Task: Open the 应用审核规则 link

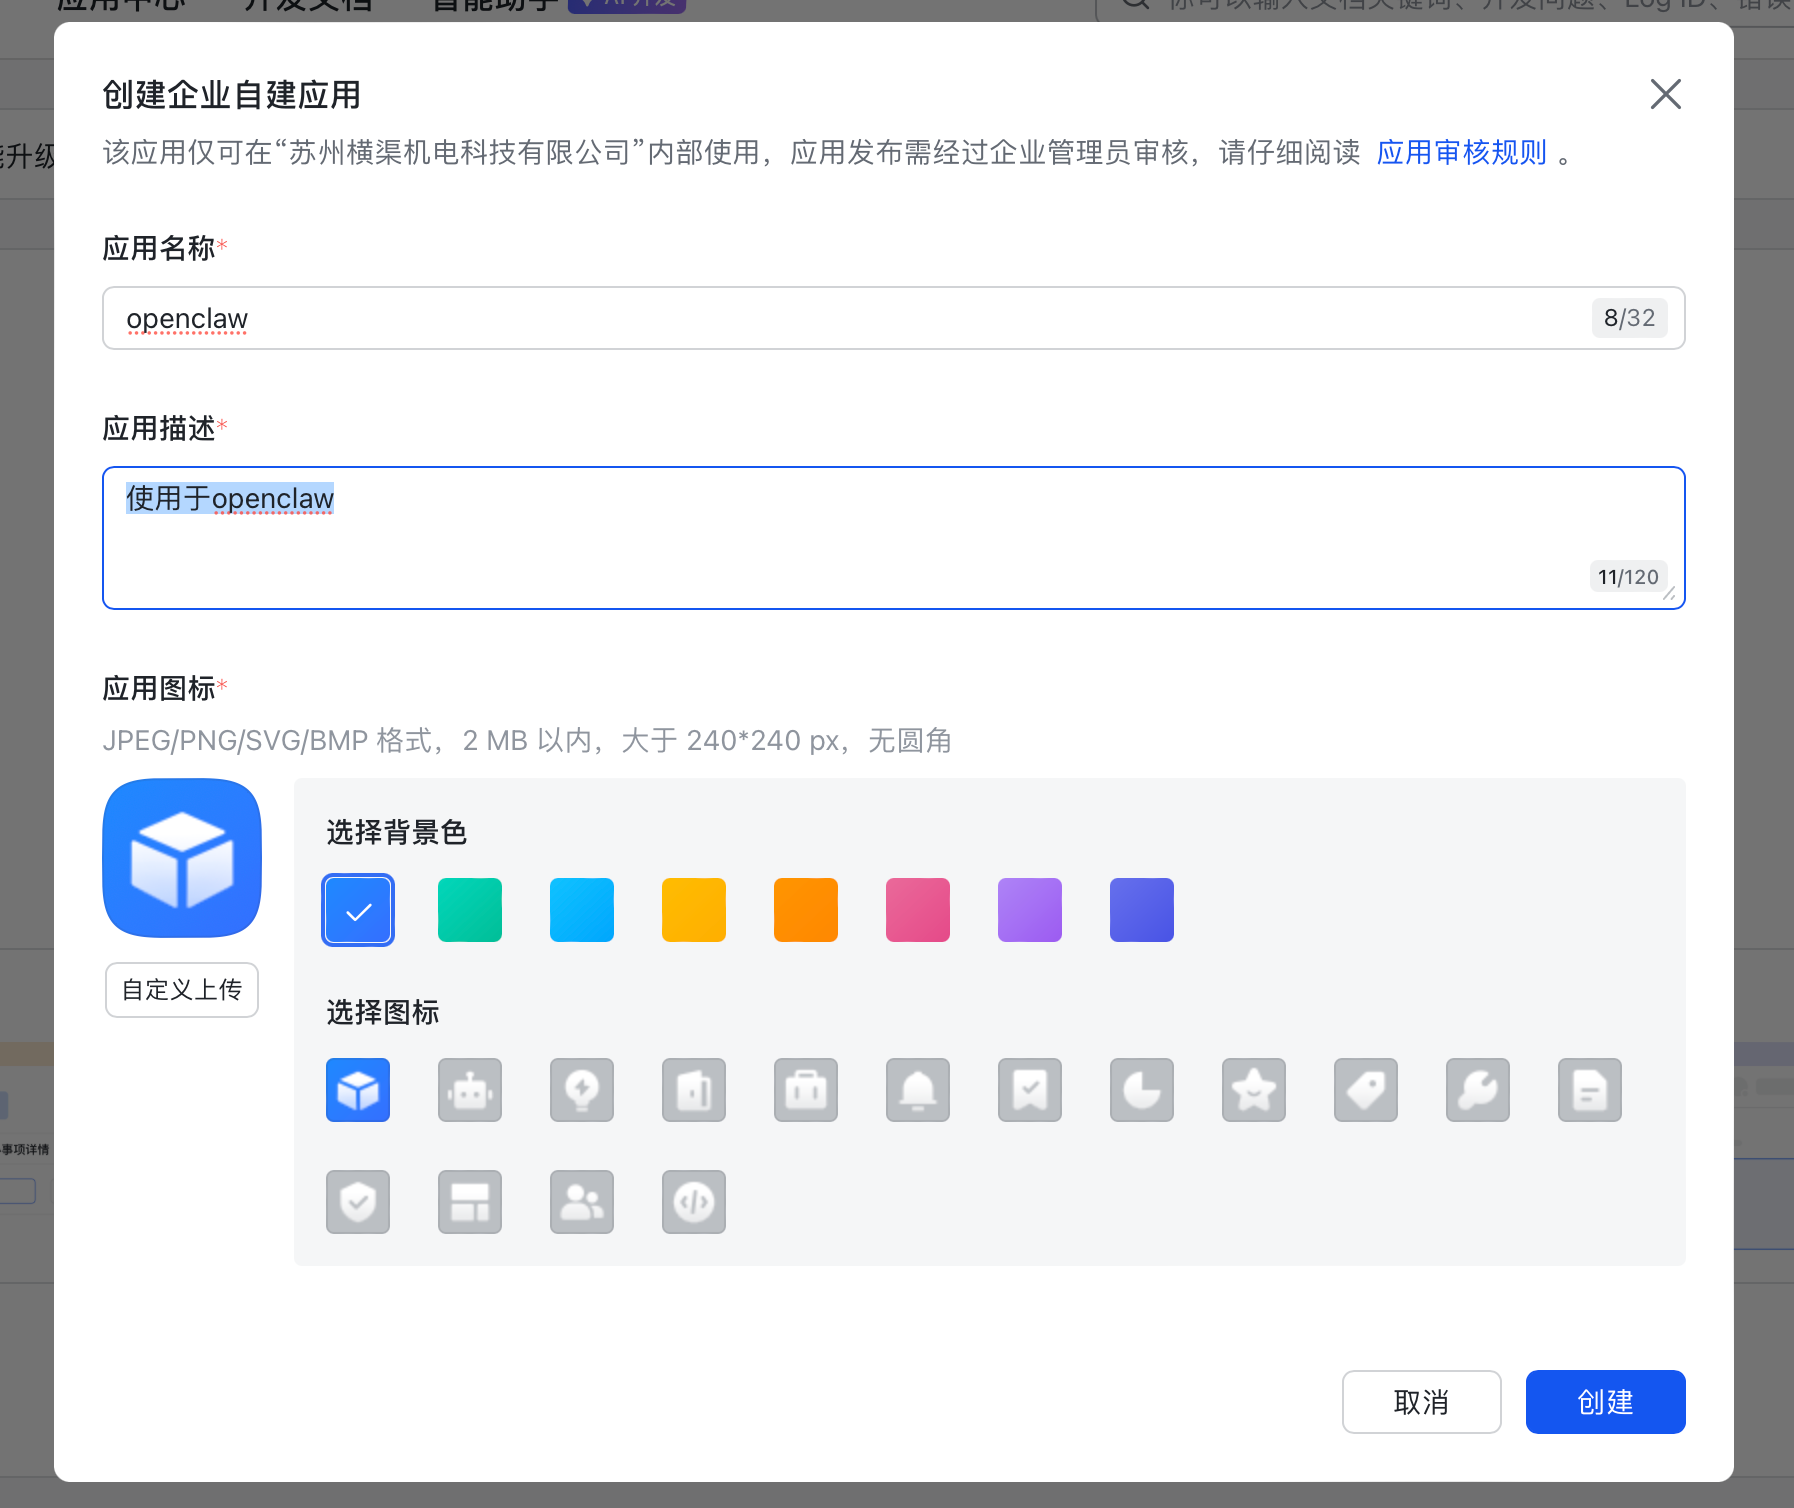Action: (1461, 152)
